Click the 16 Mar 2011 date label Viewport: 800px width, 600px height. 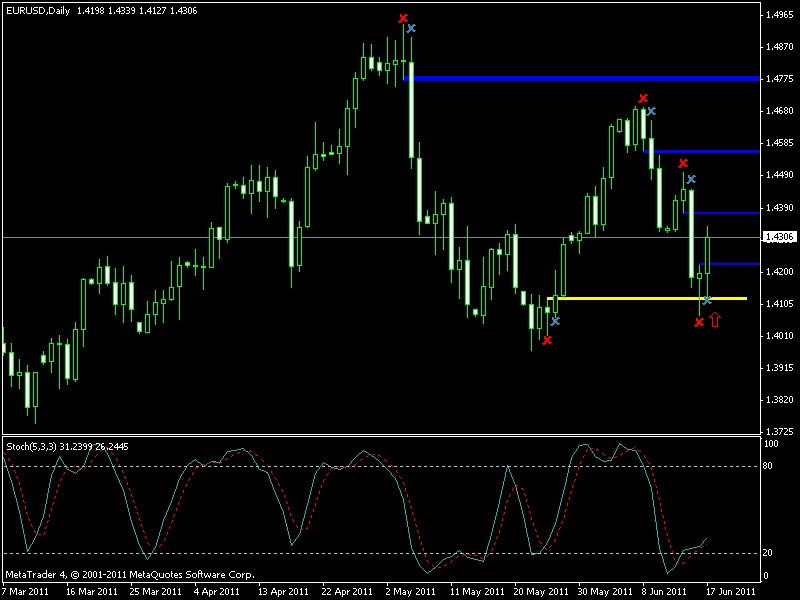(92, 592)
